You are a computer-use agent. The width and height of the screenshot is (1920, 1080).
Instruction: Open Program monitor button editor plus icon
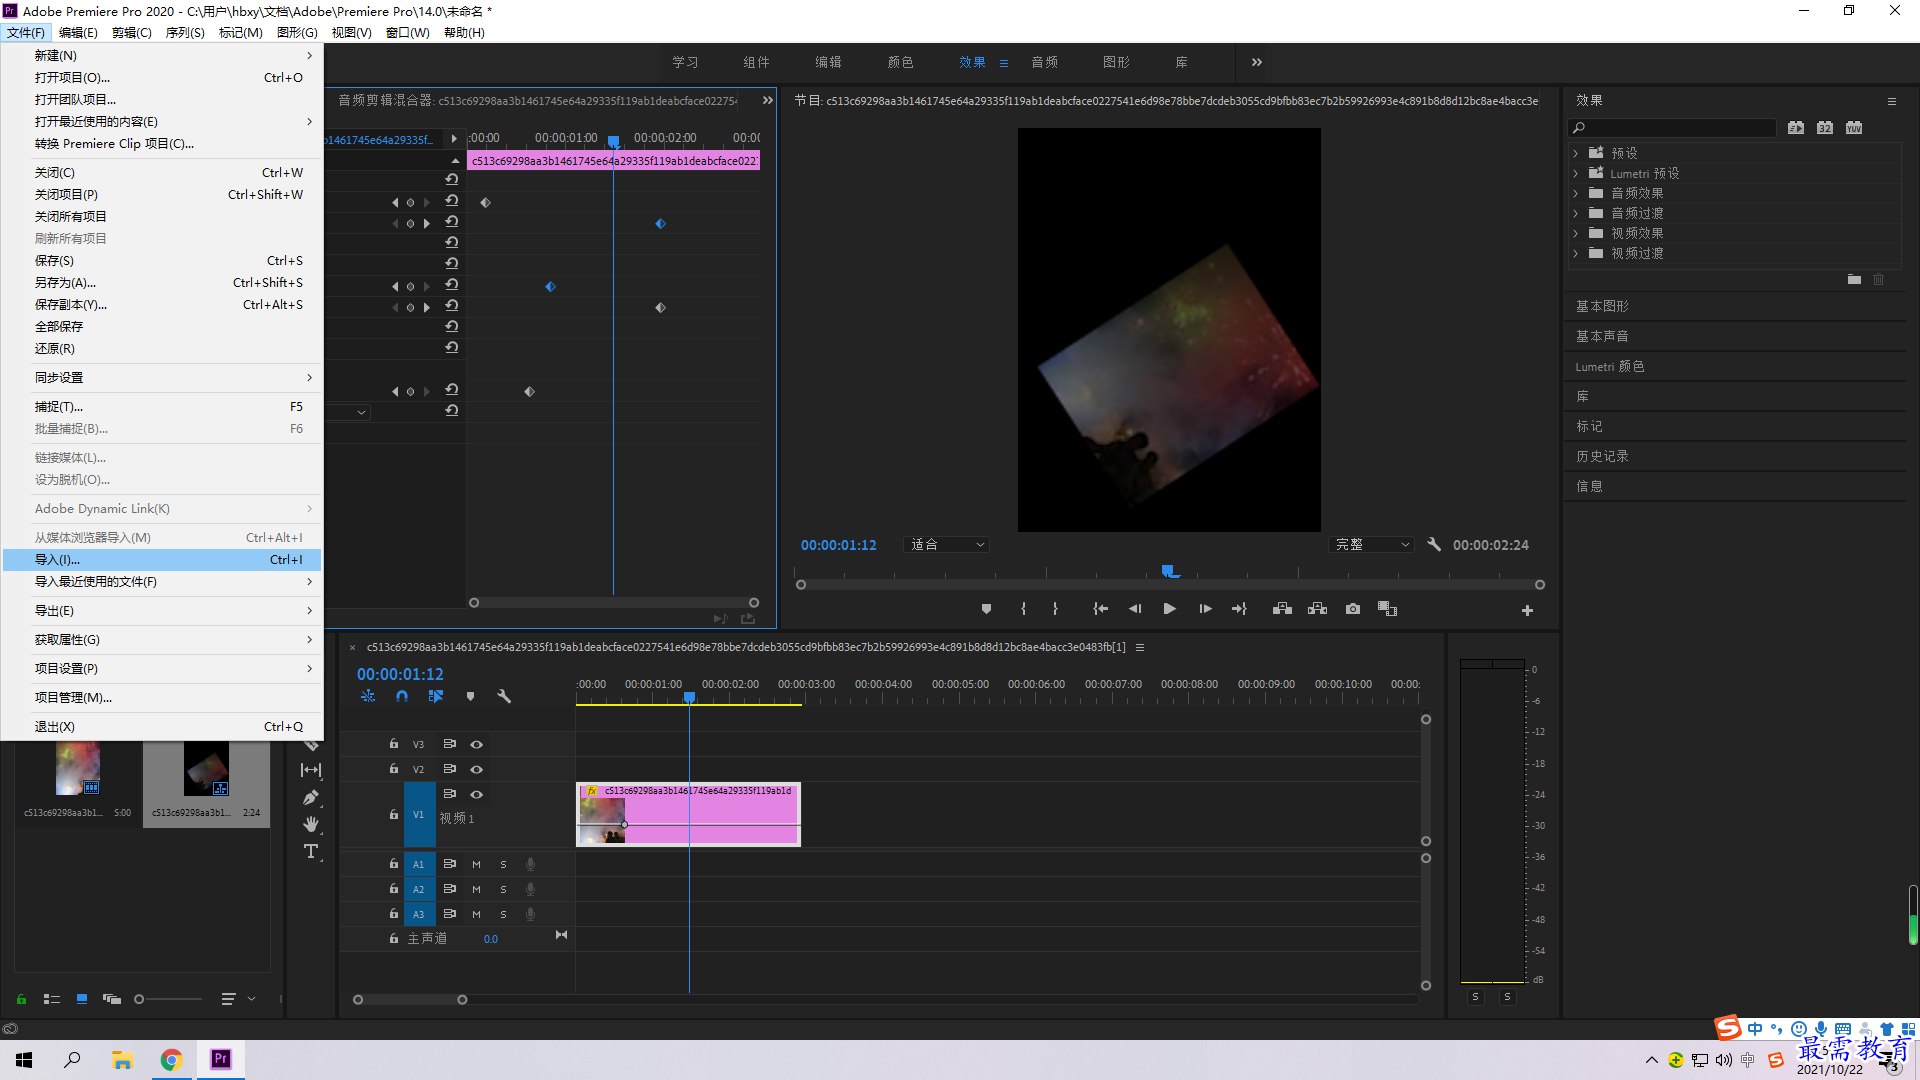pos(1527,610)
